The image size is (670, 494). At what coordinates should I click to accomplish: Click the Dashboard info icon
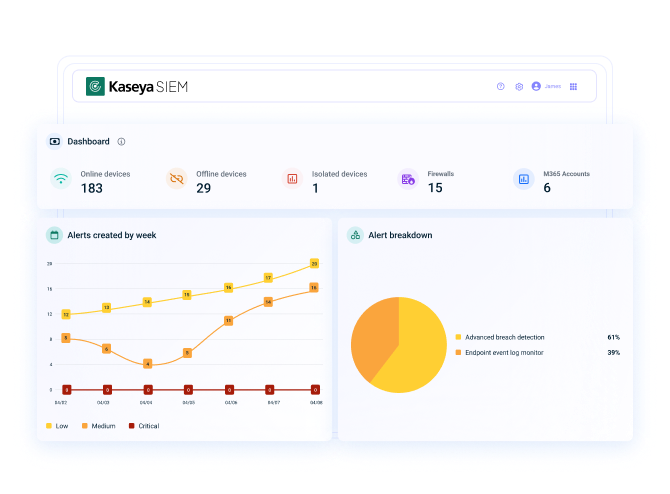point(121,142)
